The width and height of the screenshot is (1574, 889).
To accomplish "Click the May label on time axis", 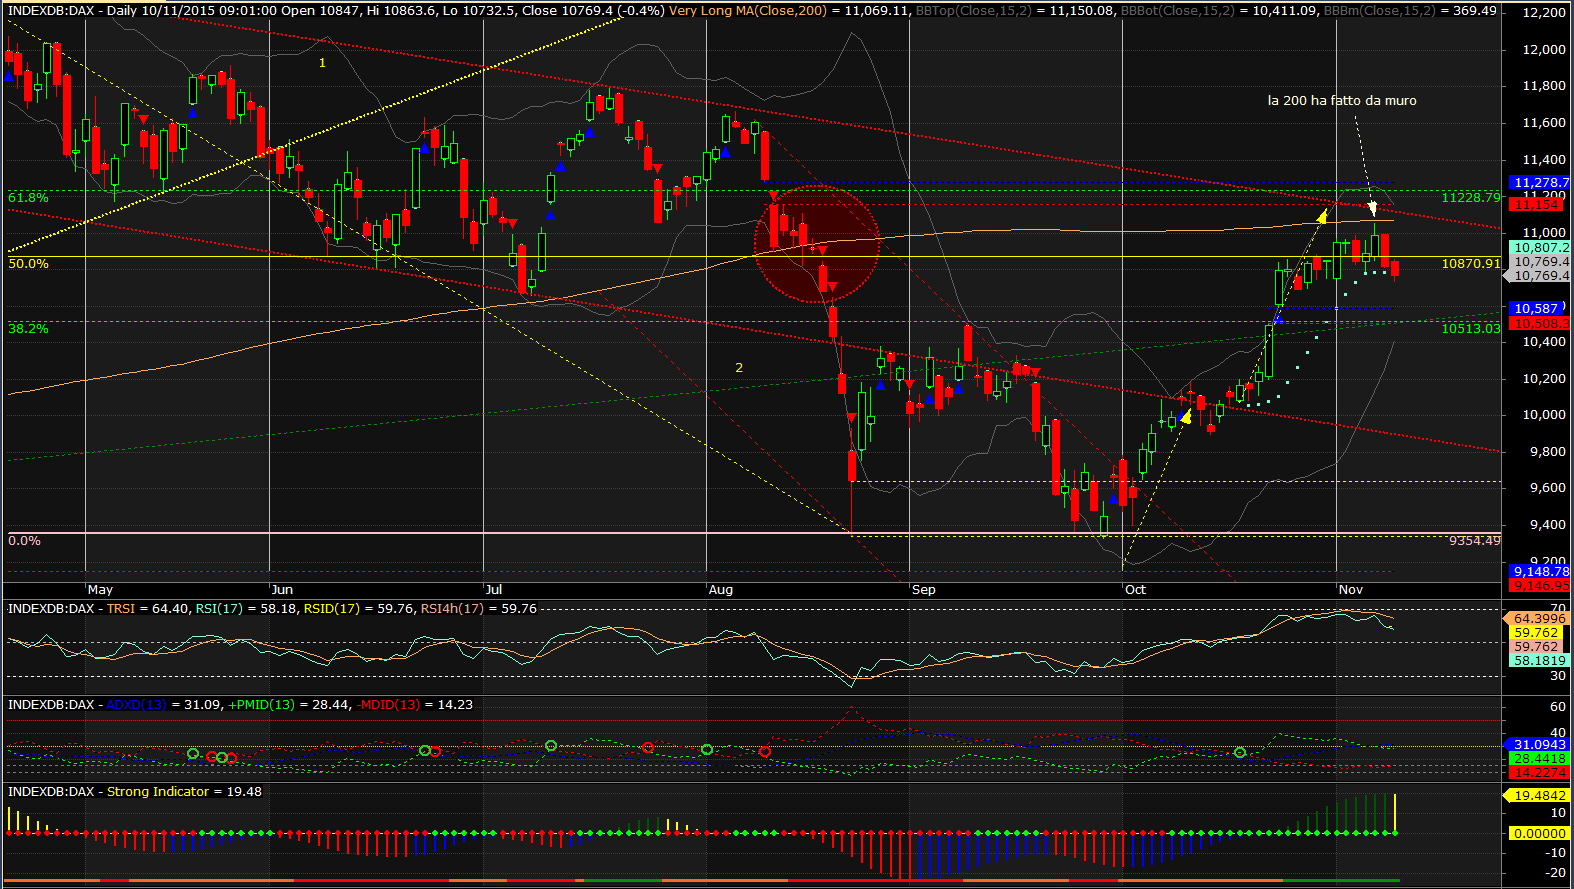I will tap(101, 590).
